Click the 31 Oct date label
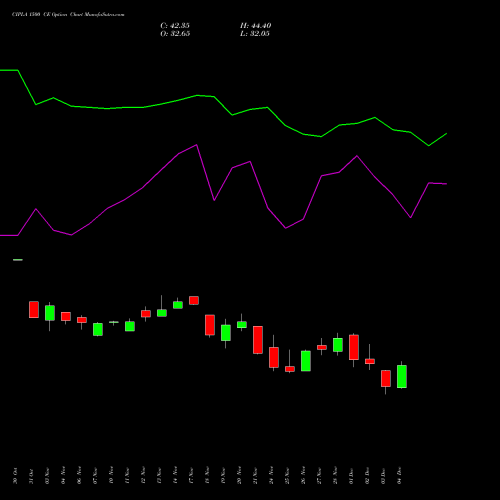This screenshot has width=500, height=500. [x=31, y=476]
